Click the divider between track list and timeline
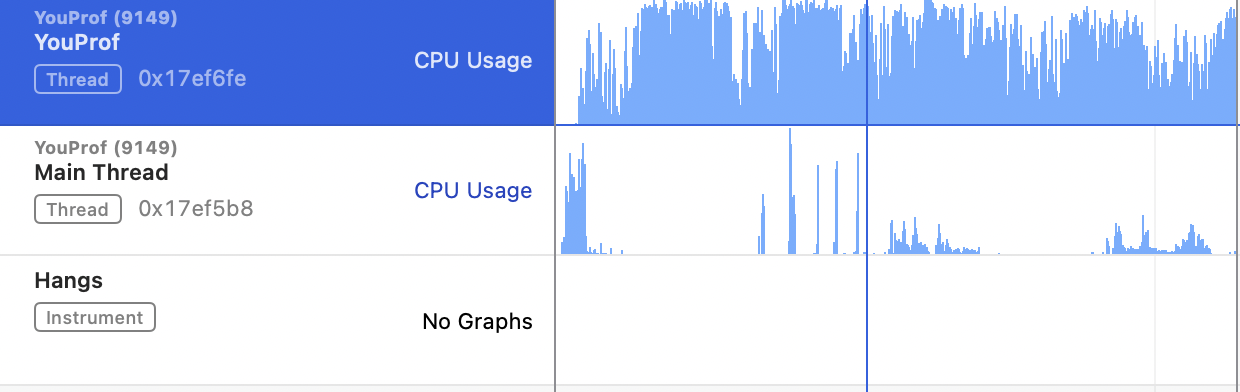Viewport: 1240px width, 392px height. coord(555,196)
